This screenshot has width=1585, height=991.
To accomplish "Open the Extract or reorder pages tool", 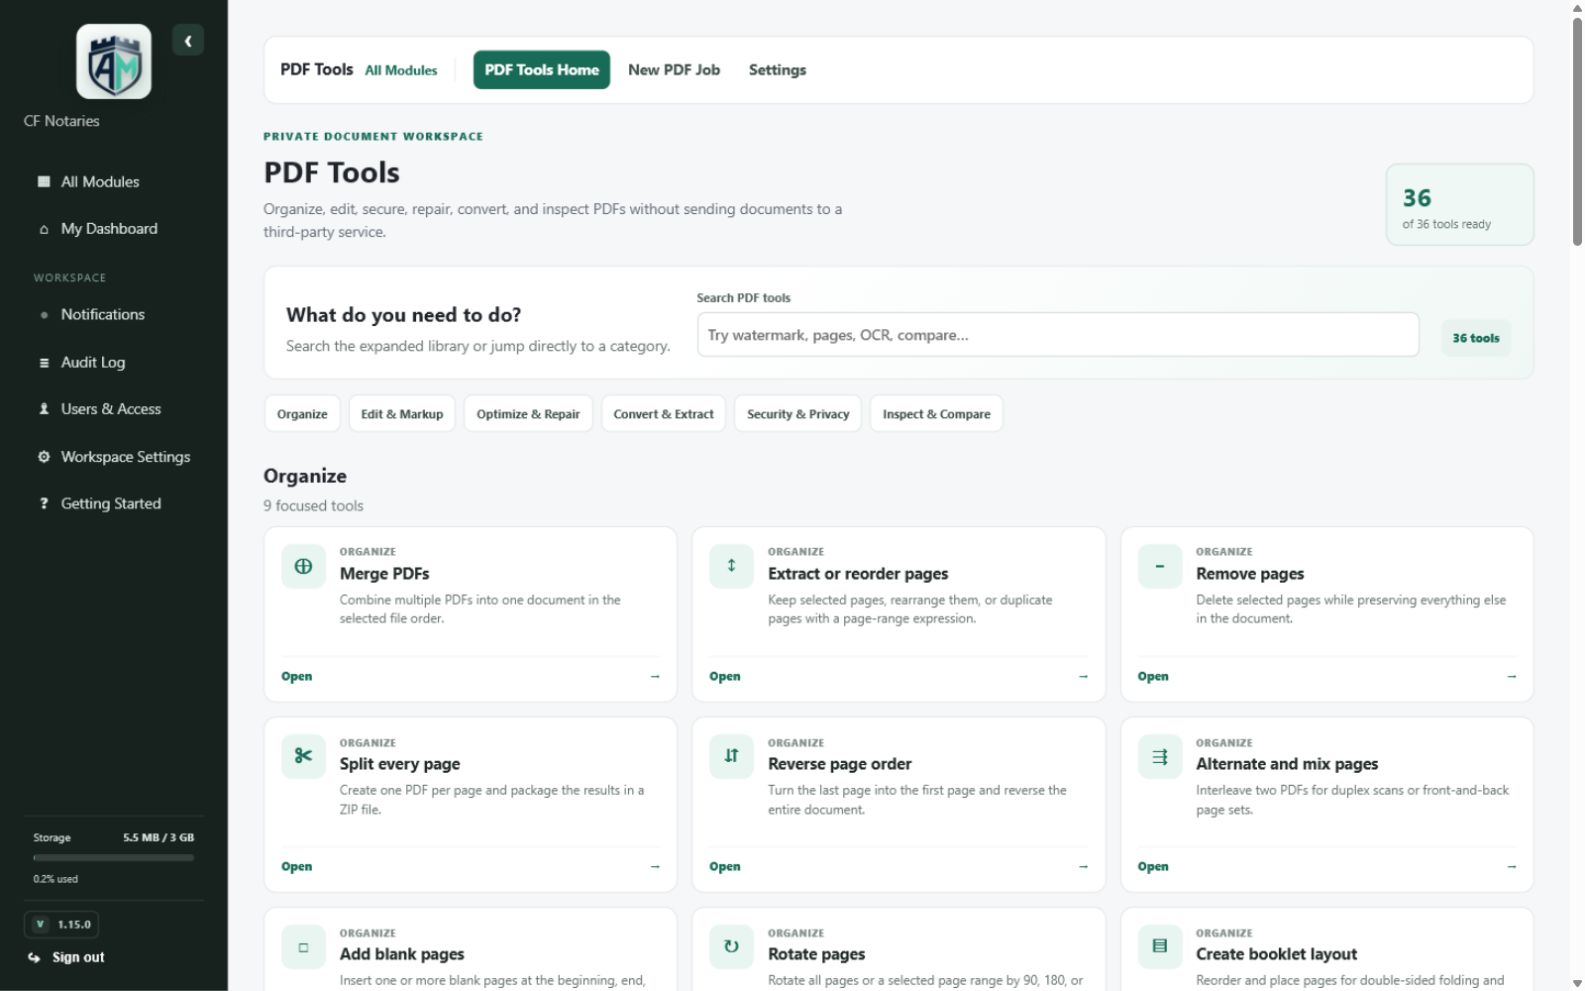I will [x=725, y=677].
